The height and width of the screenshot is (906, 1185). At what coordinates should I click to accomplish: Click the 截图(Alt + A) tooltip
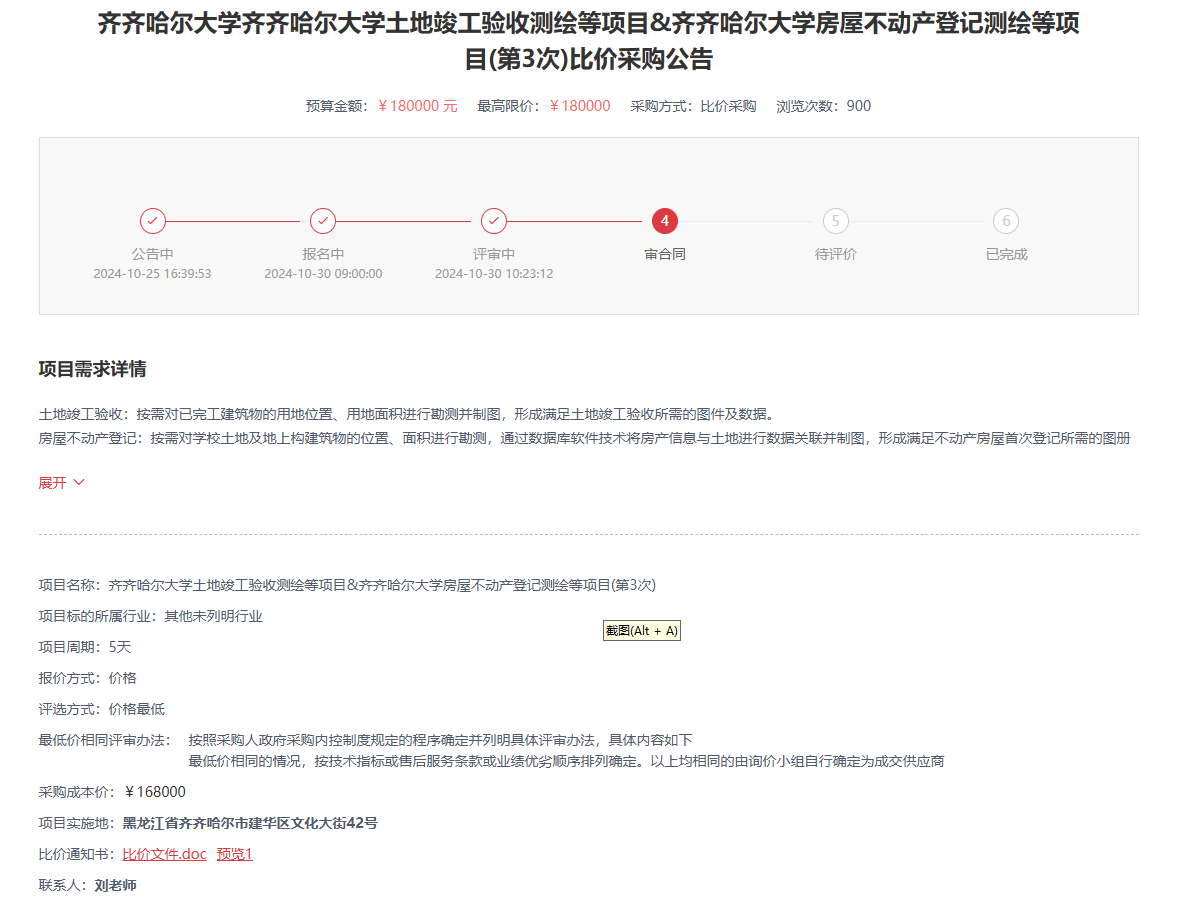point(642,631)
